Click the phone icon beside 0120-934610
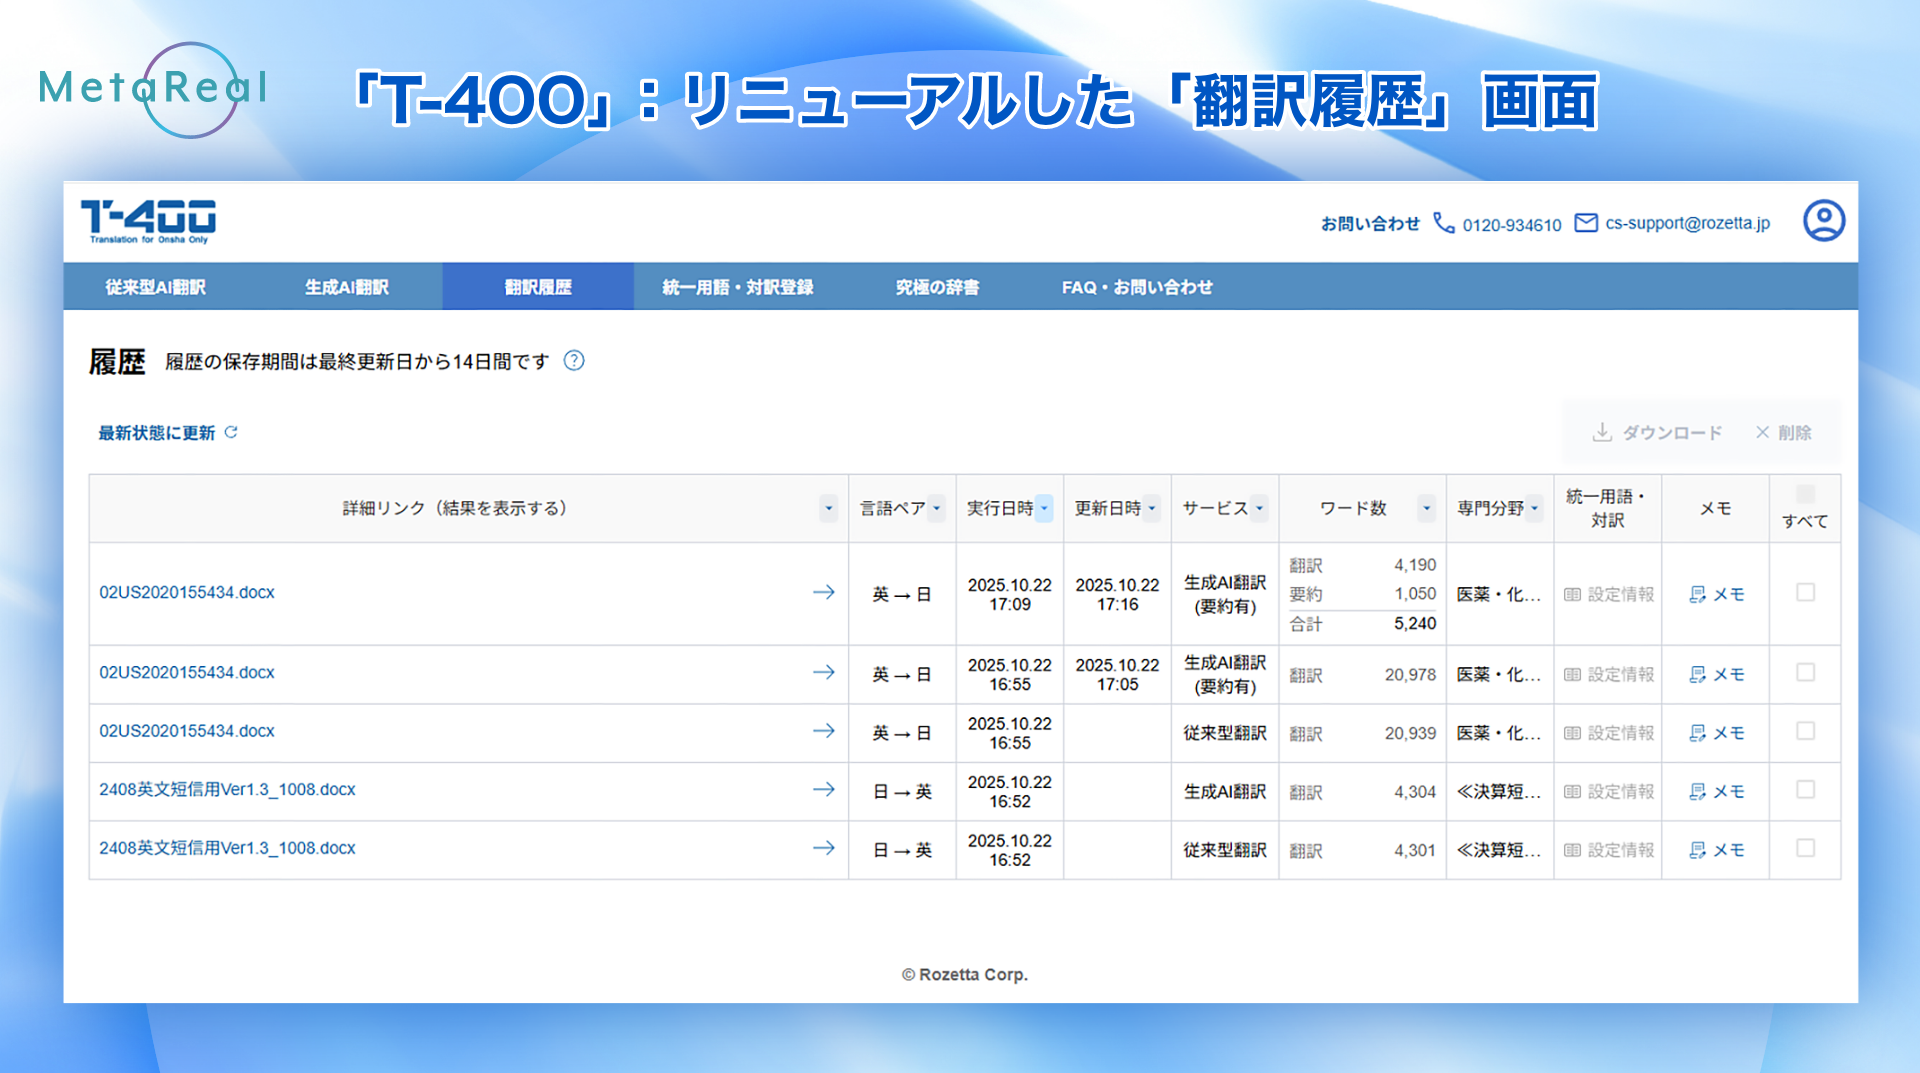The height and width of the screenshot is (1073, 1920). (1443, 223)
